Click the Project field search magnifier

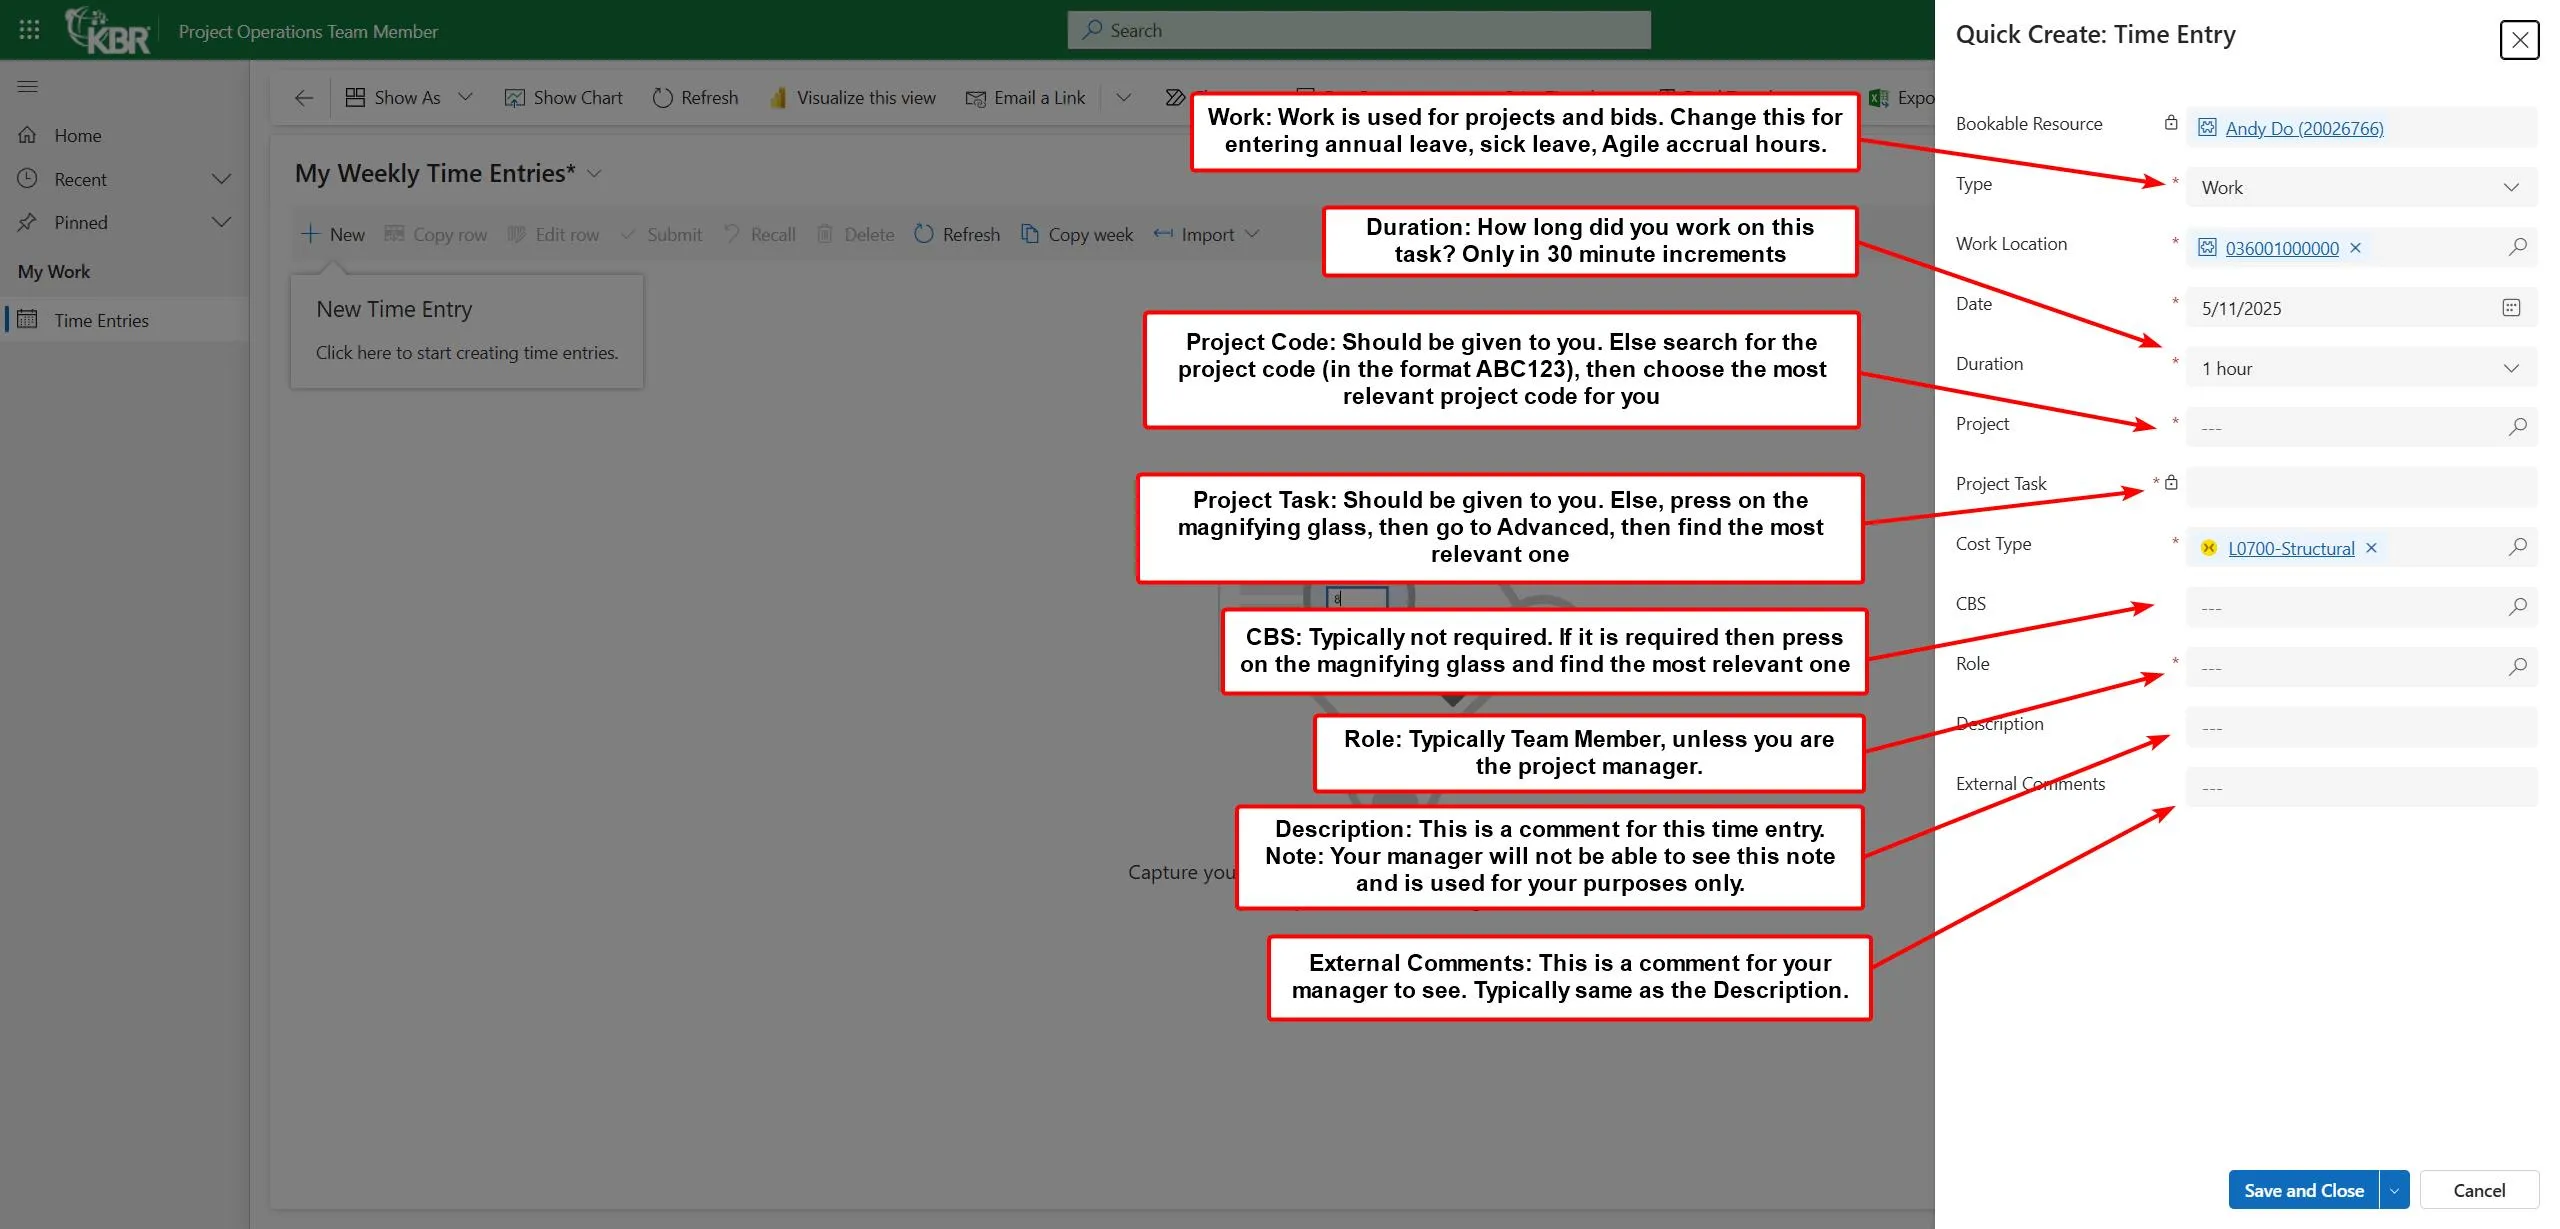click(x=2517, y=427)
